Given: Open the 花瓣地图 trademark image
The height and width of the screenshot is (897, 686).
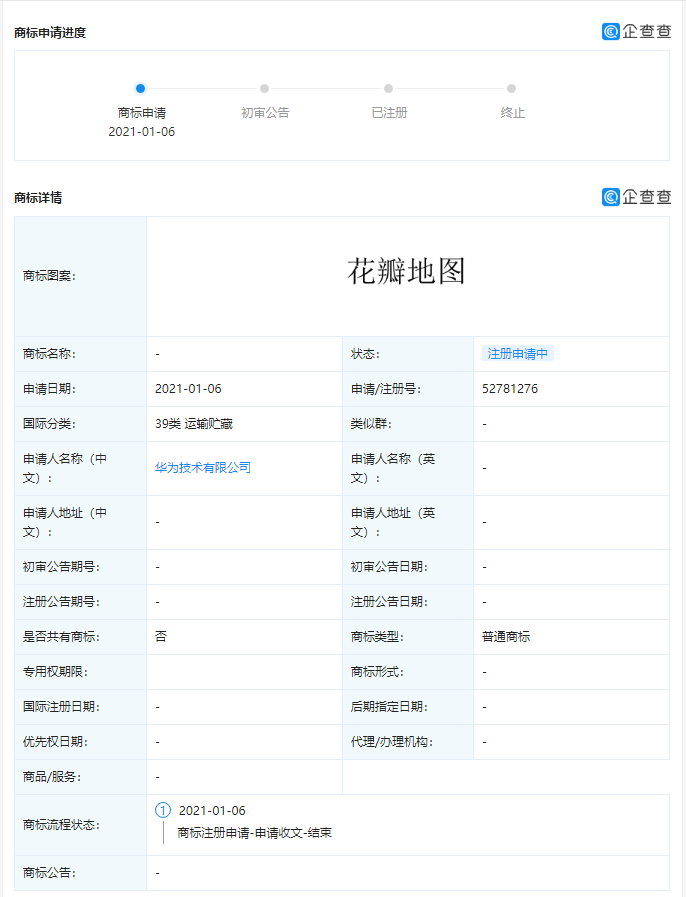Looking at the screenshot, I should coord(407,271).
